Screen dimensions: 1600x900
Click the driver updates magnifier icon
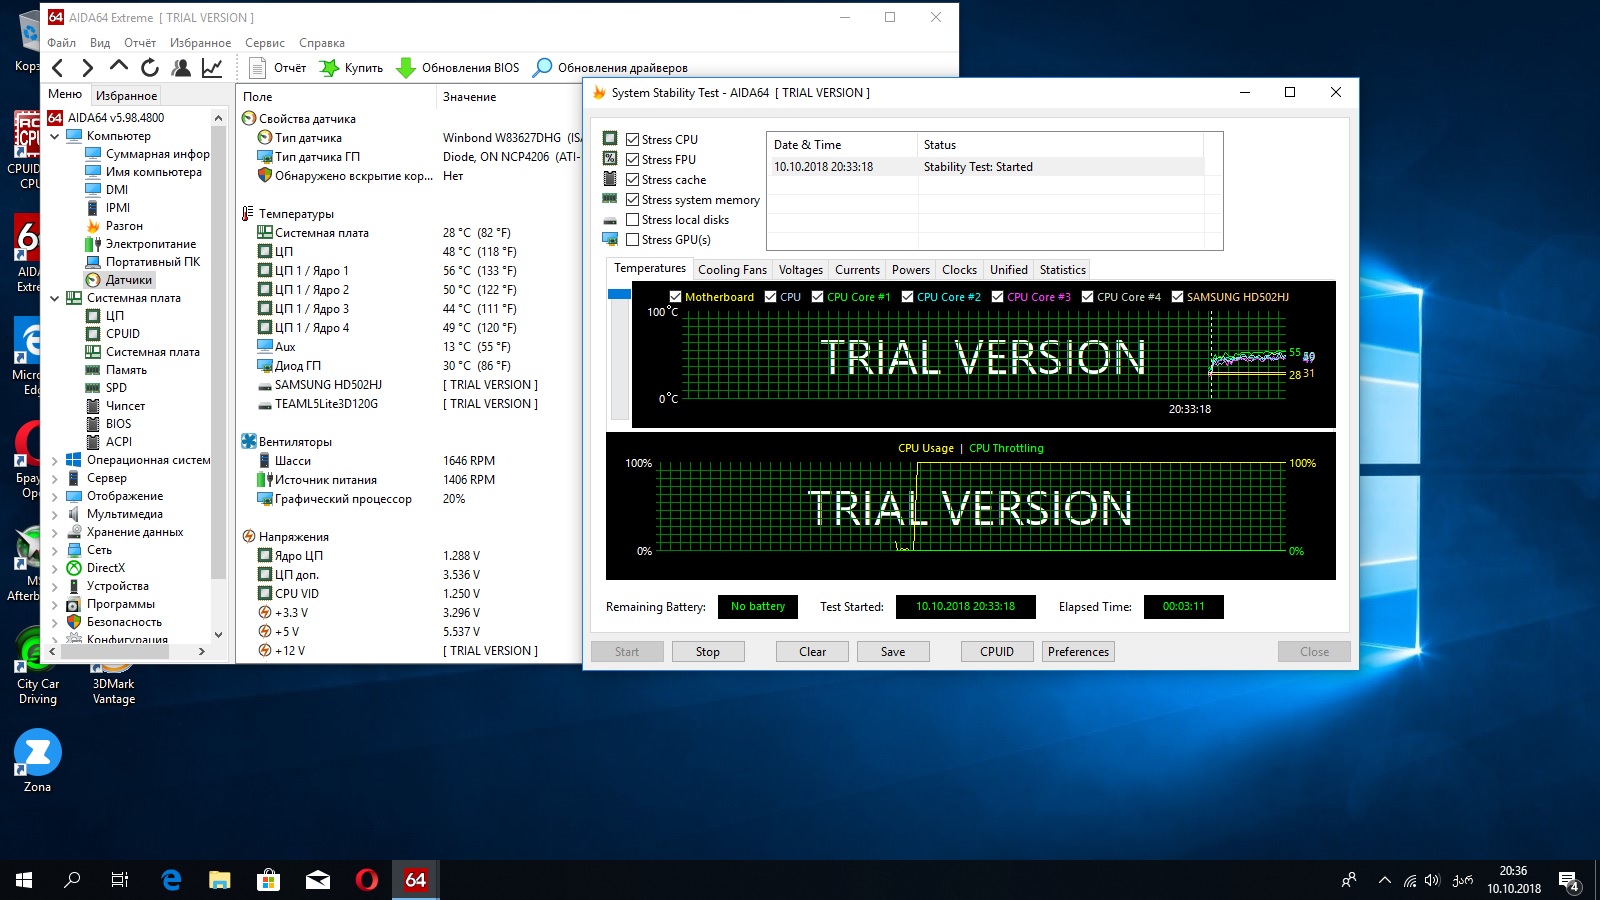click(542, 68)
